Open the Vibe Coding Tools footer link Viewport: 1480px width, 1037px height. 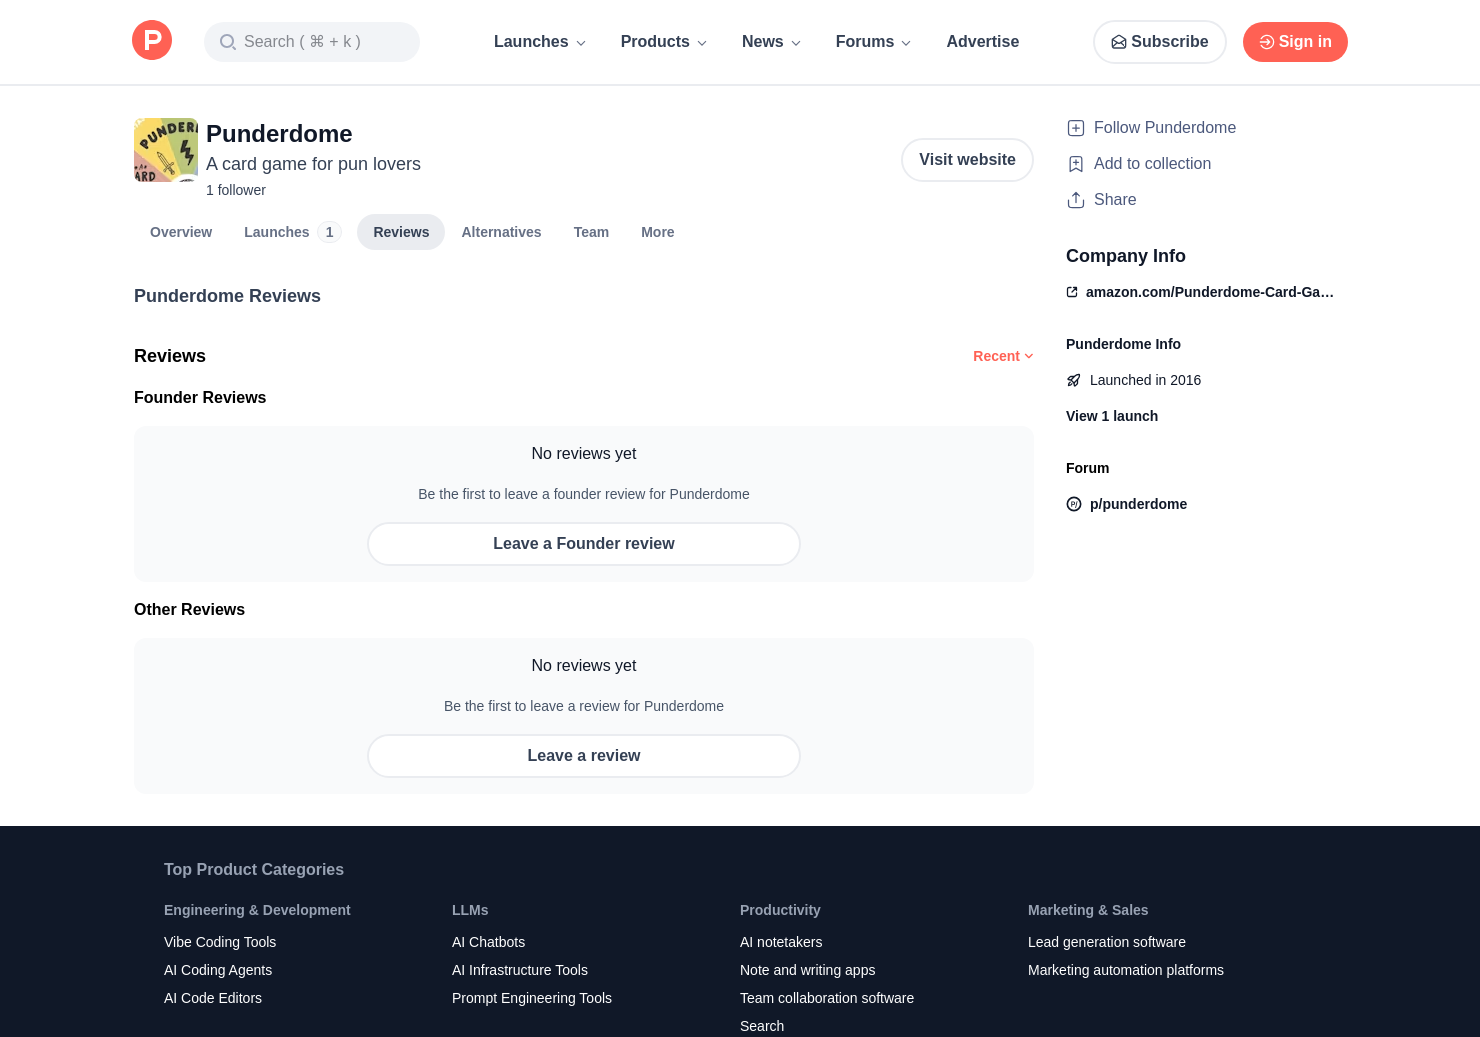click(220, 942)
